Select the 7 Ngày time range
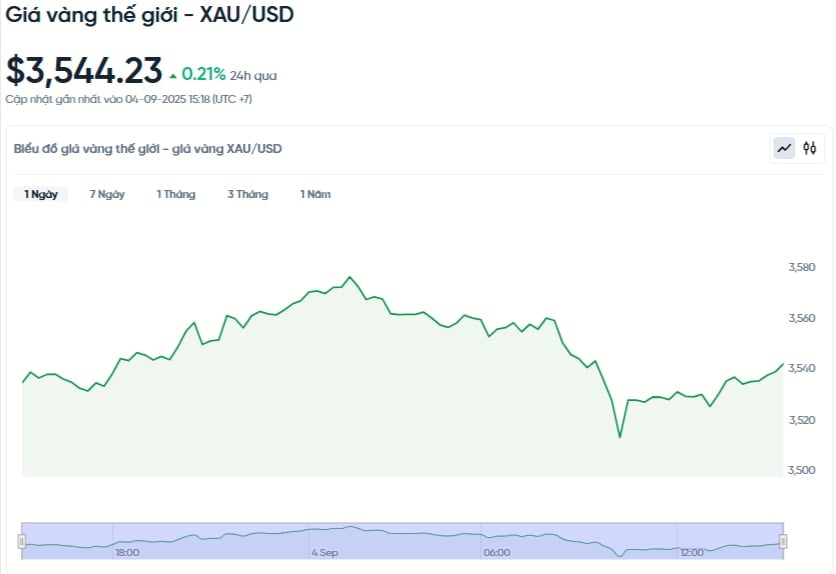Viewport: 836px width, 574px height. pos(107,195)
